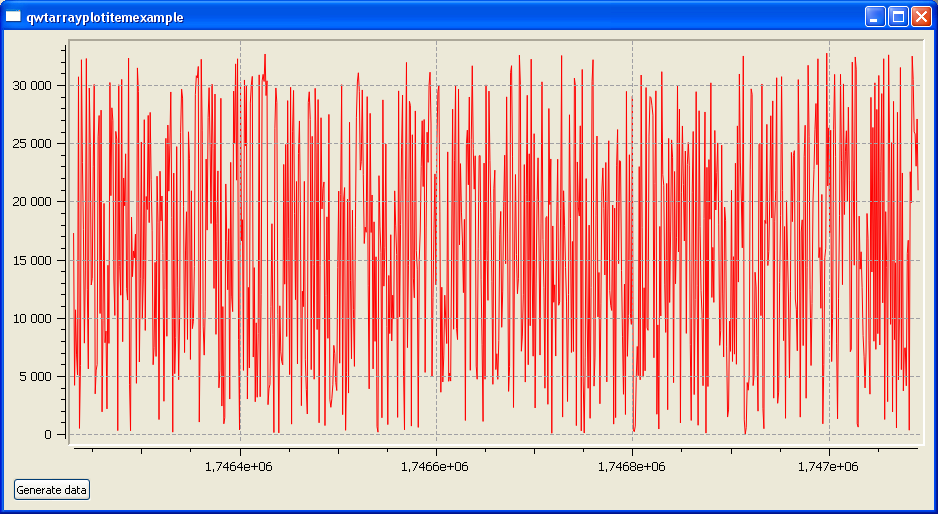Viewport: 938px width, 514px height.
Task: Click the 1,7464e+06 x-axis label
Action: (x=239, y=467)
